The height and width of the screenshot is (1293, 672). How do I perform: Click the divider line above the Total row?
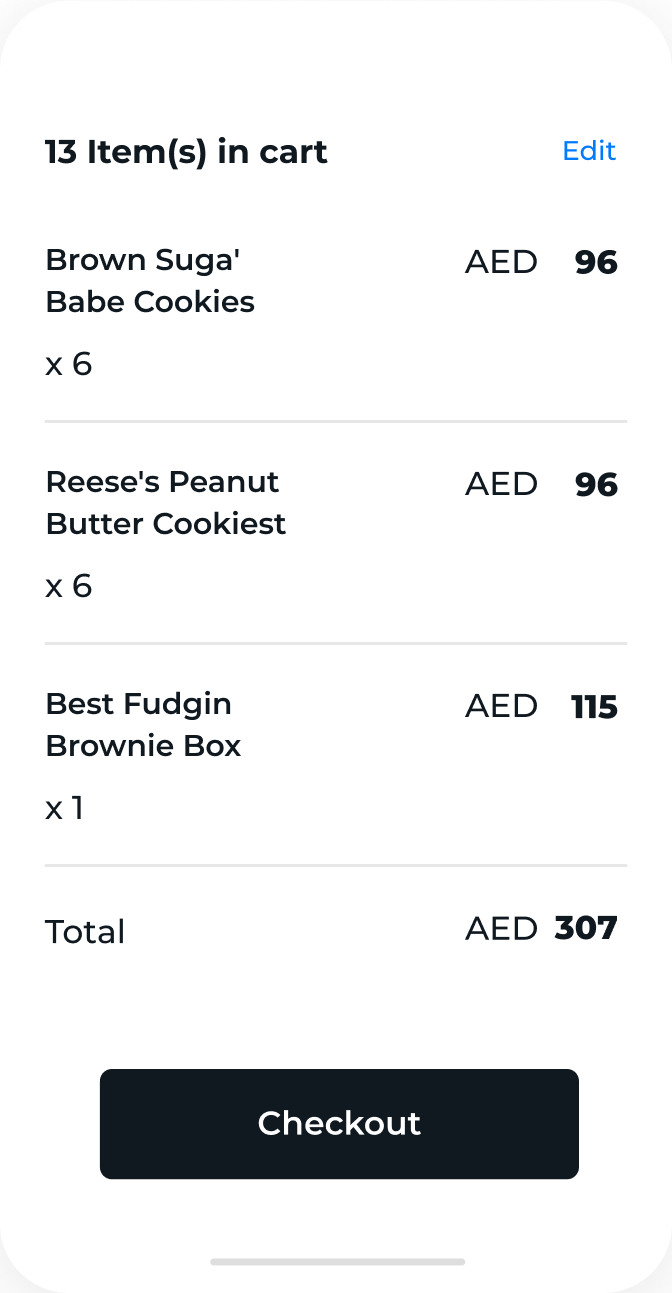[336, 865]
